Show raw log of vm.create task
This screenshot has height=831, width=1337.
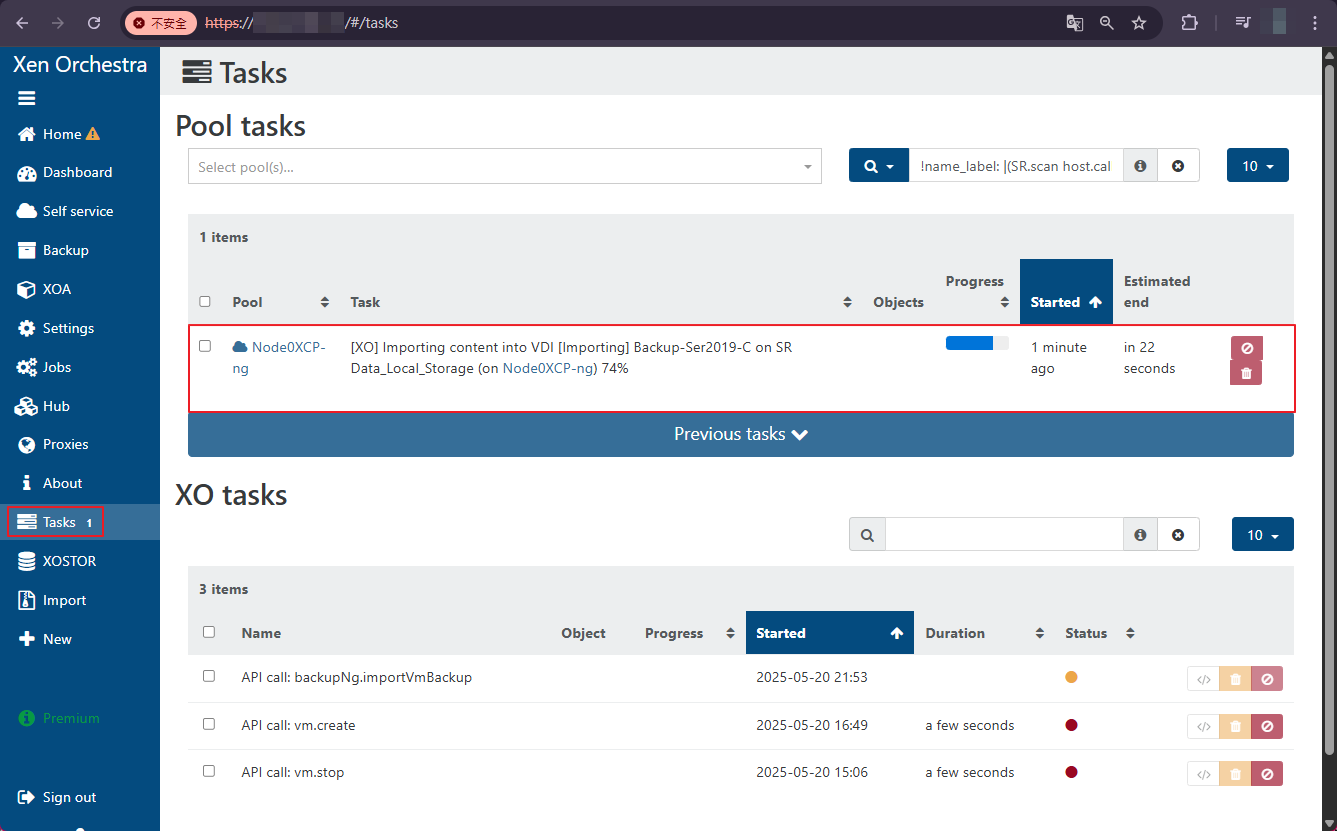(1204, 726)
